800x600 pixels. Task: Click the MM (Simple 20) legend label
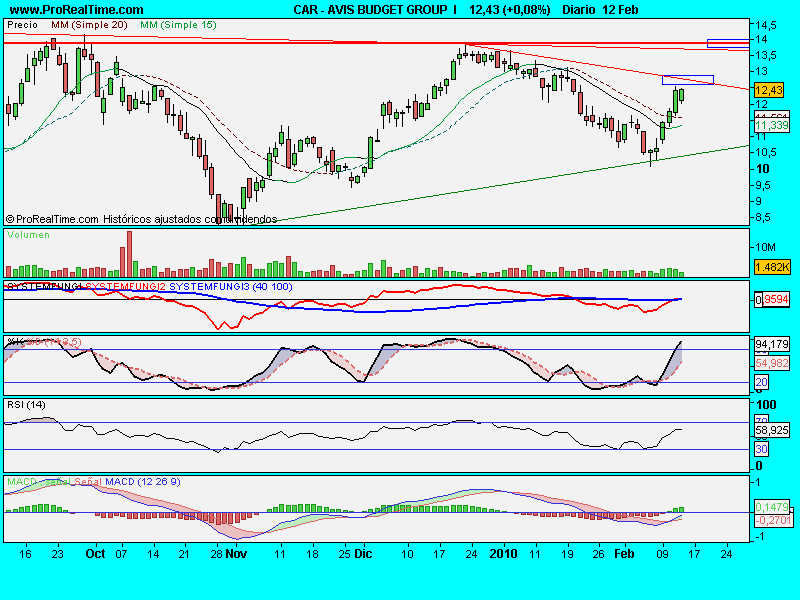(x=89, y=25)
